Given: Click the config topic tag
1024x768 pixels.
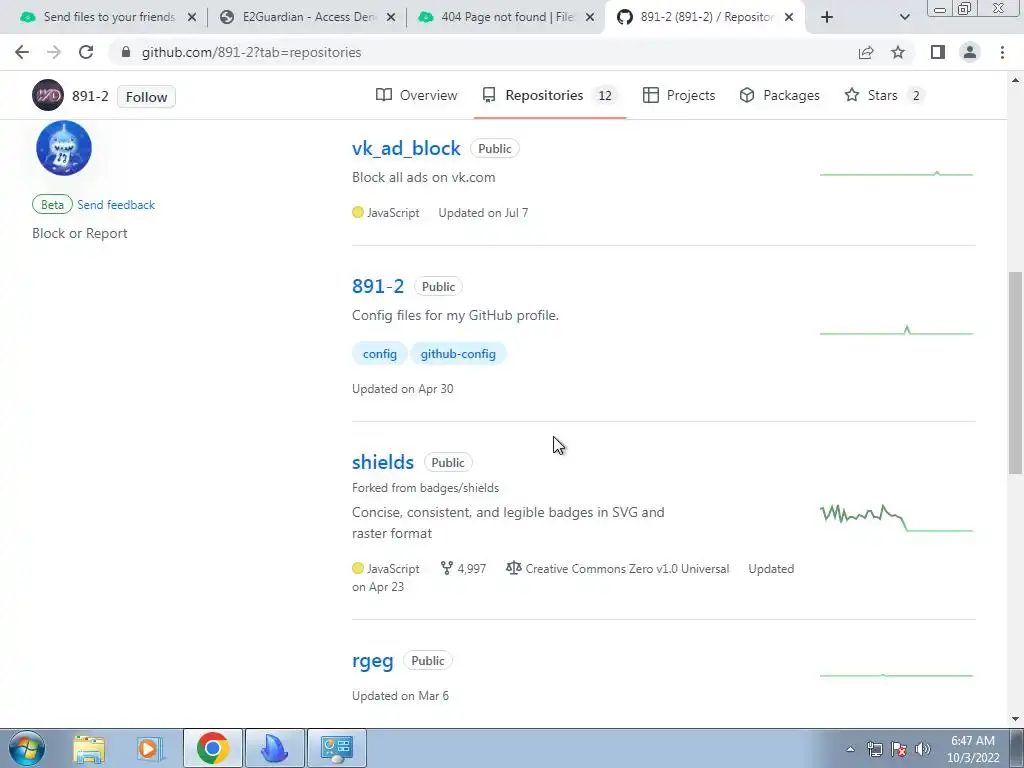Looking at the screenshot, I should 379,354.
